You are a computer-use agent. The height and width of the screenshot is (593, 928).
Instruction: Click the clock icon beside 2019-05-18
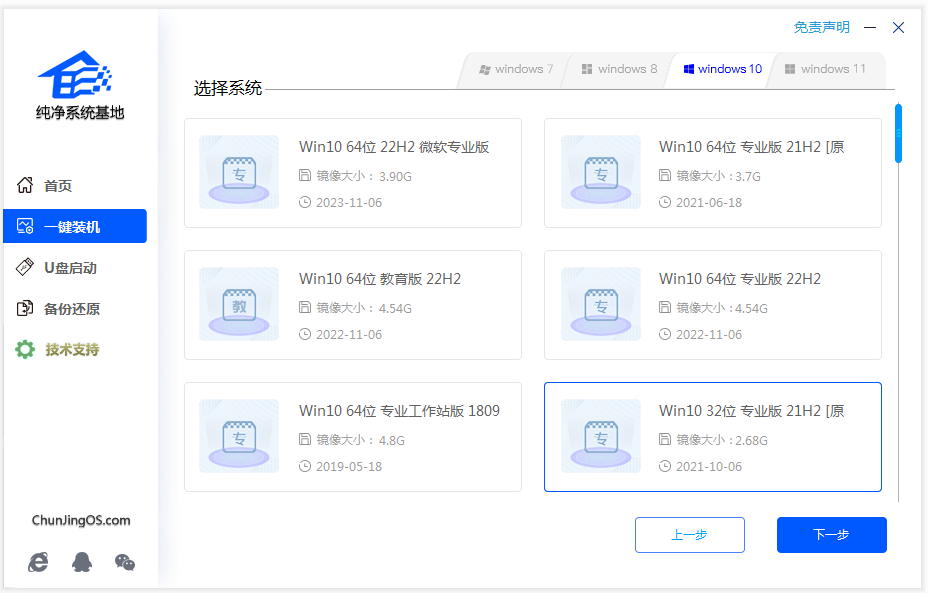tap(305, 466)
